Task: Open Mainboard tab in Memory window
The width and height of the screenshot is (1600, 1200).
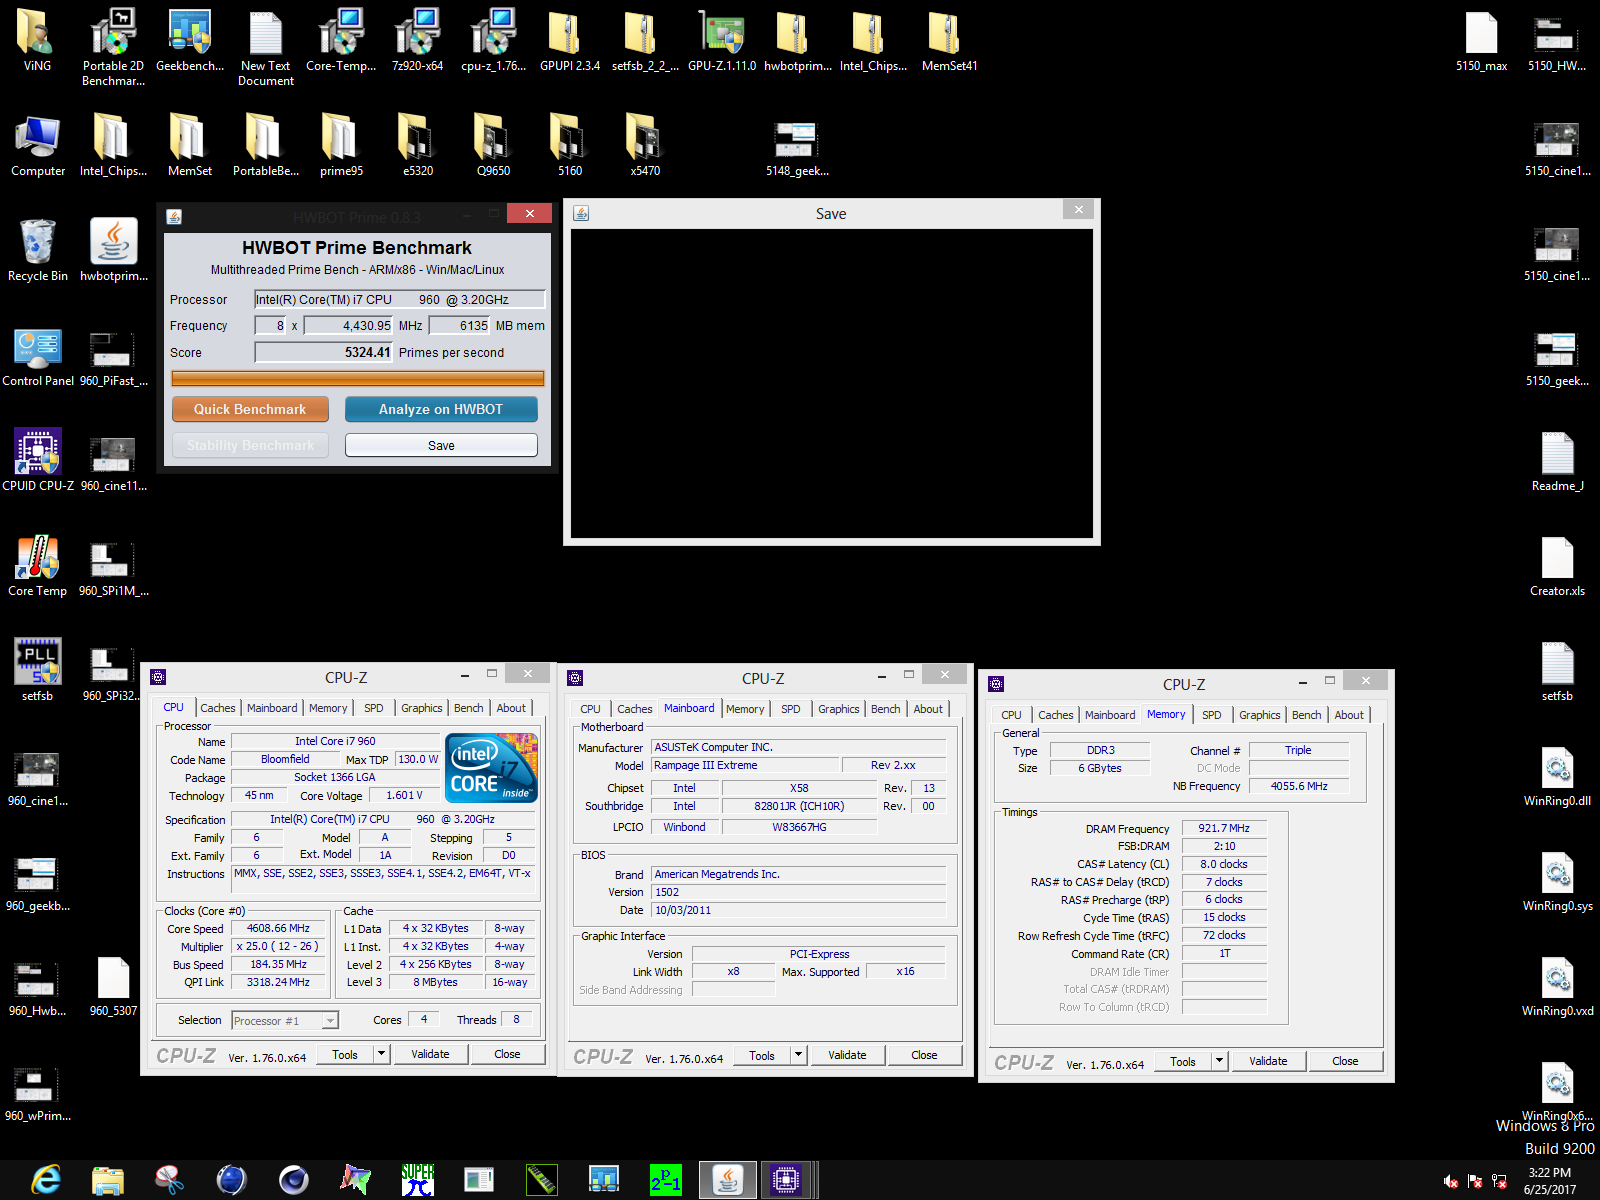Action: (x=1110, y=715)
